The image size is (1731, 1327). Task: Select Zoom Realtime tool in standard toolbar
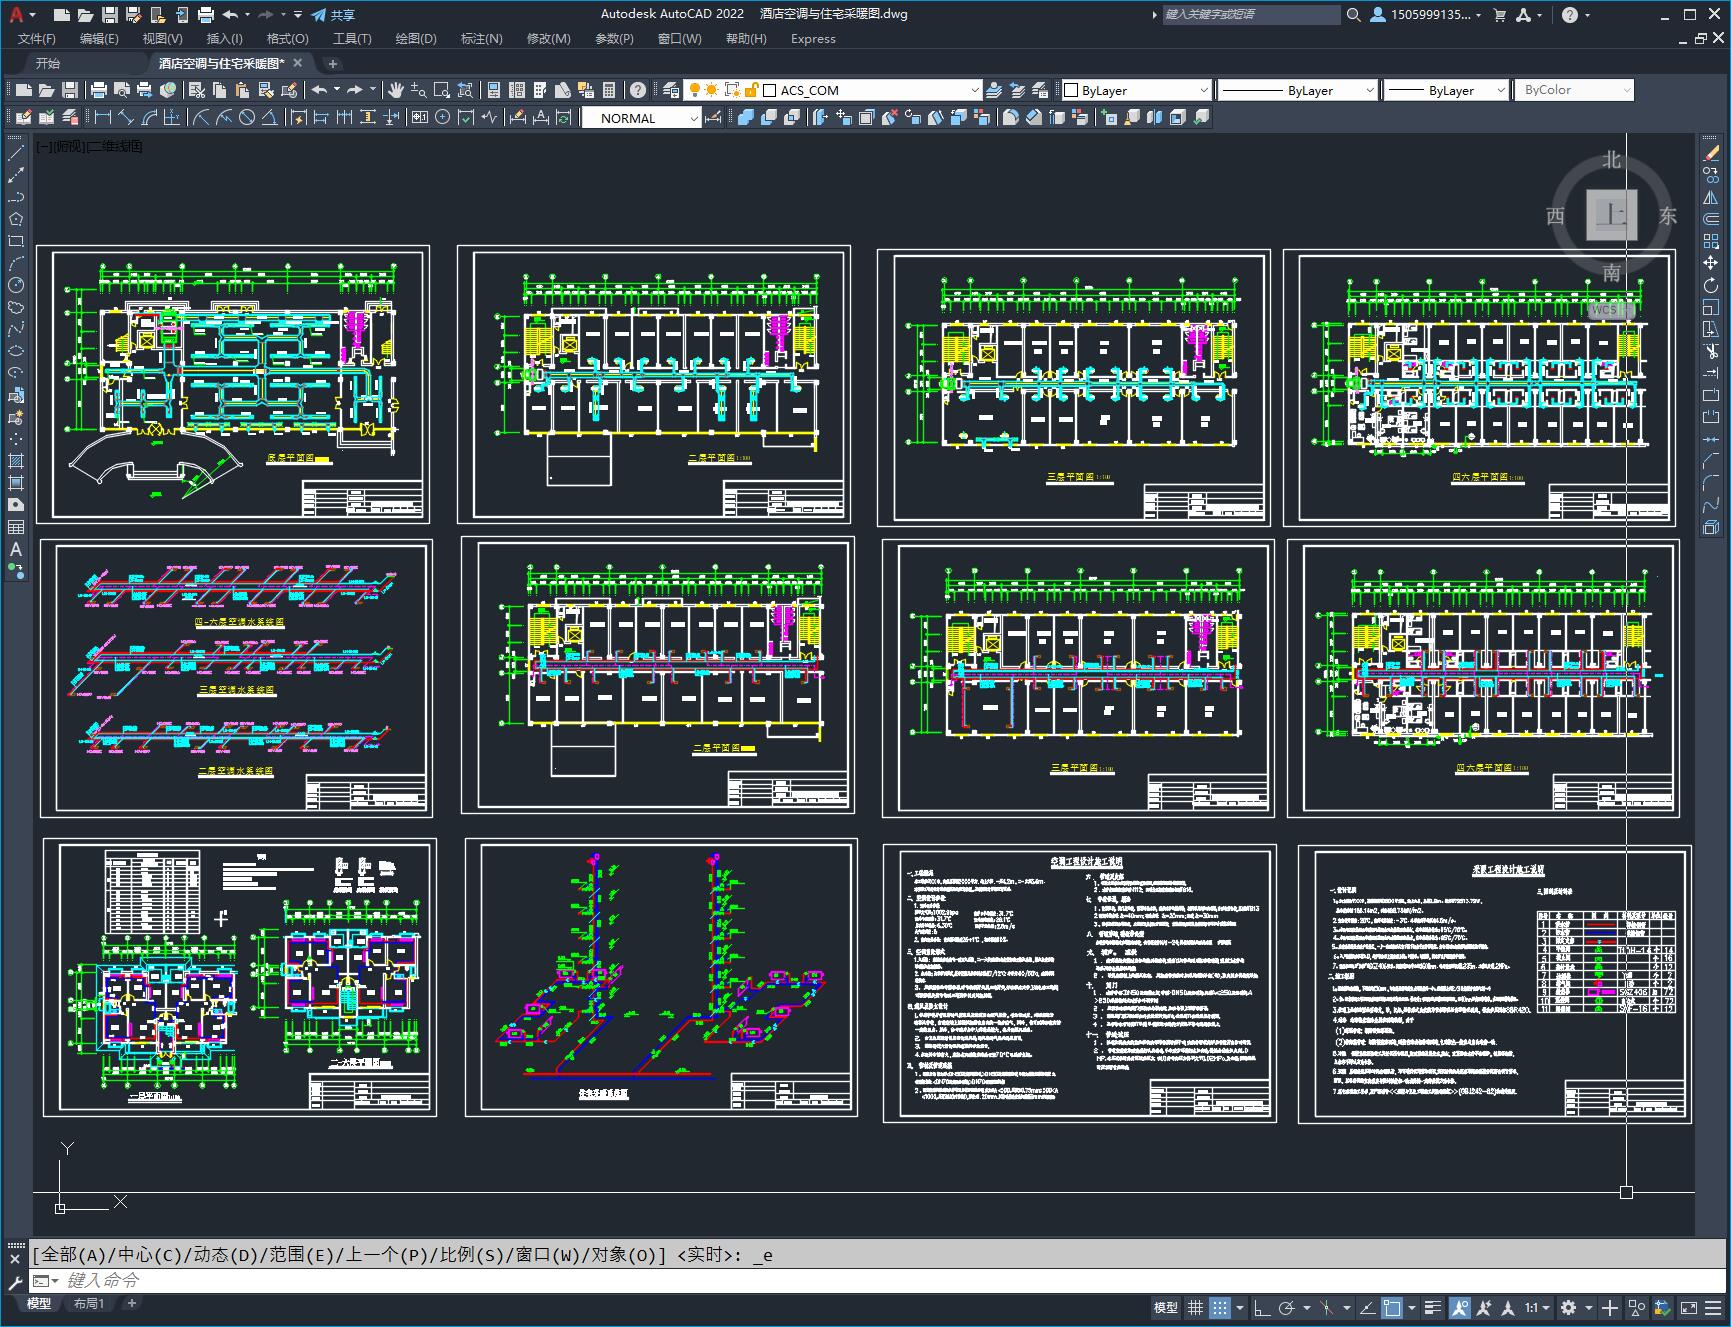click(x=419, y=90)
